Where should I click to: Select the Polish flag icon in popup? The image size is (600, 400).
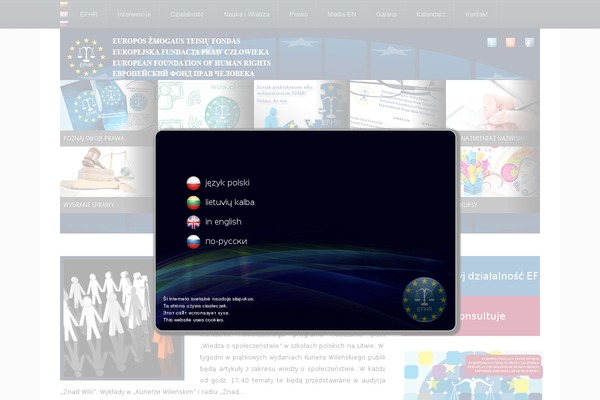coord(193,183)
